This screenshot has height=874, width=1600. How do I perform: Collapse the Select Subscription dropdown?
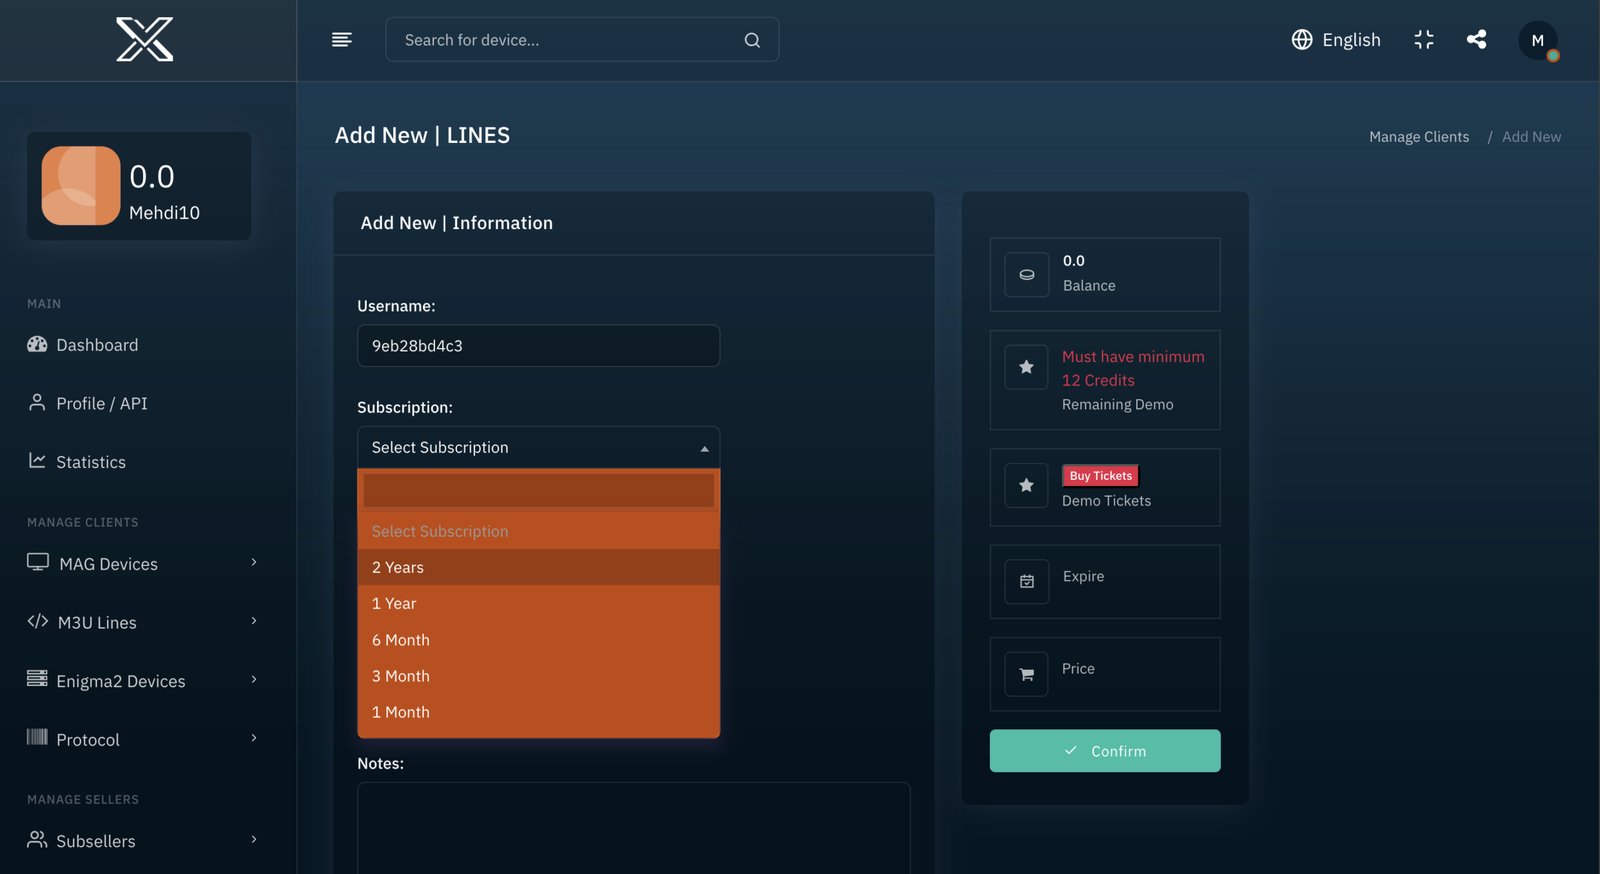point(538,448)
